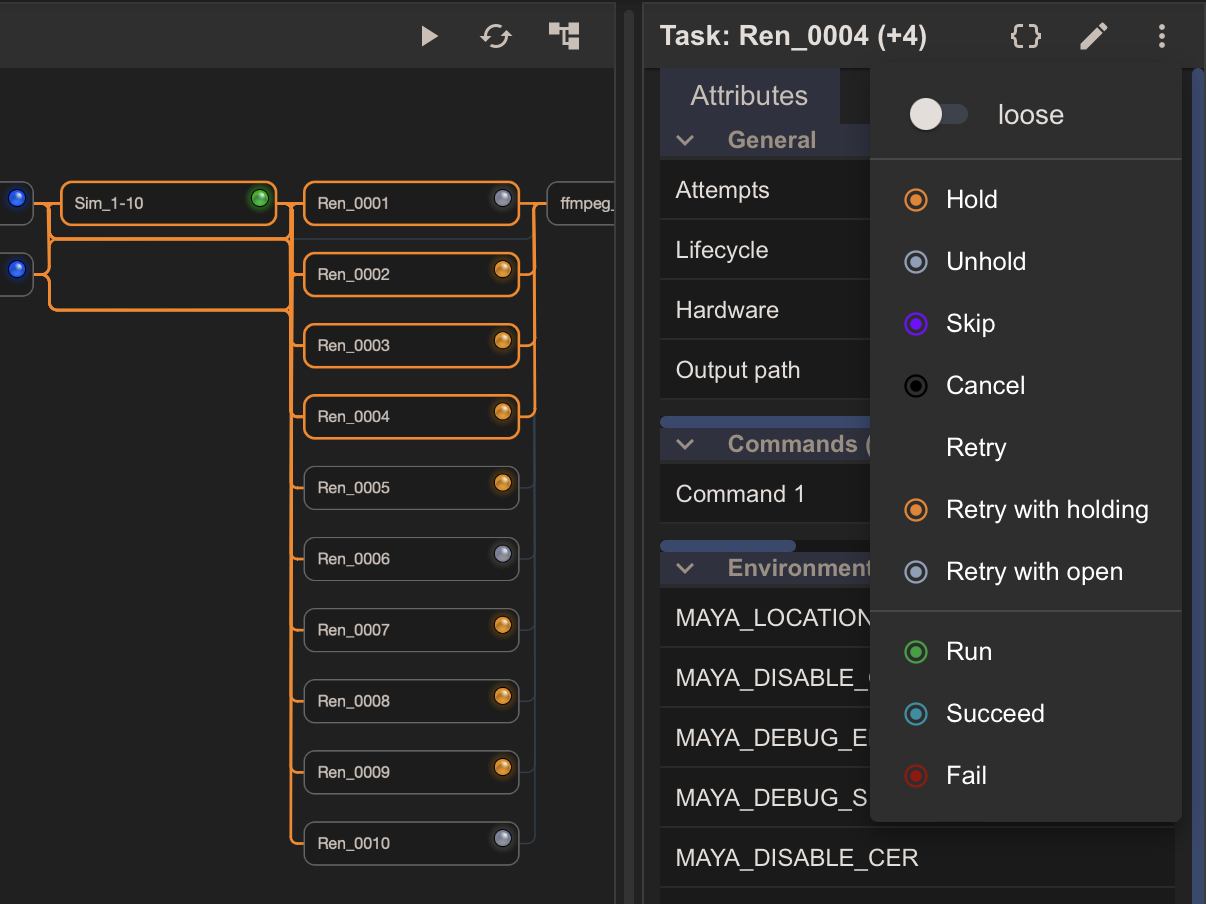Click the green Run status icon
This screenshot has height=904, width=1206.
point(916,652)
